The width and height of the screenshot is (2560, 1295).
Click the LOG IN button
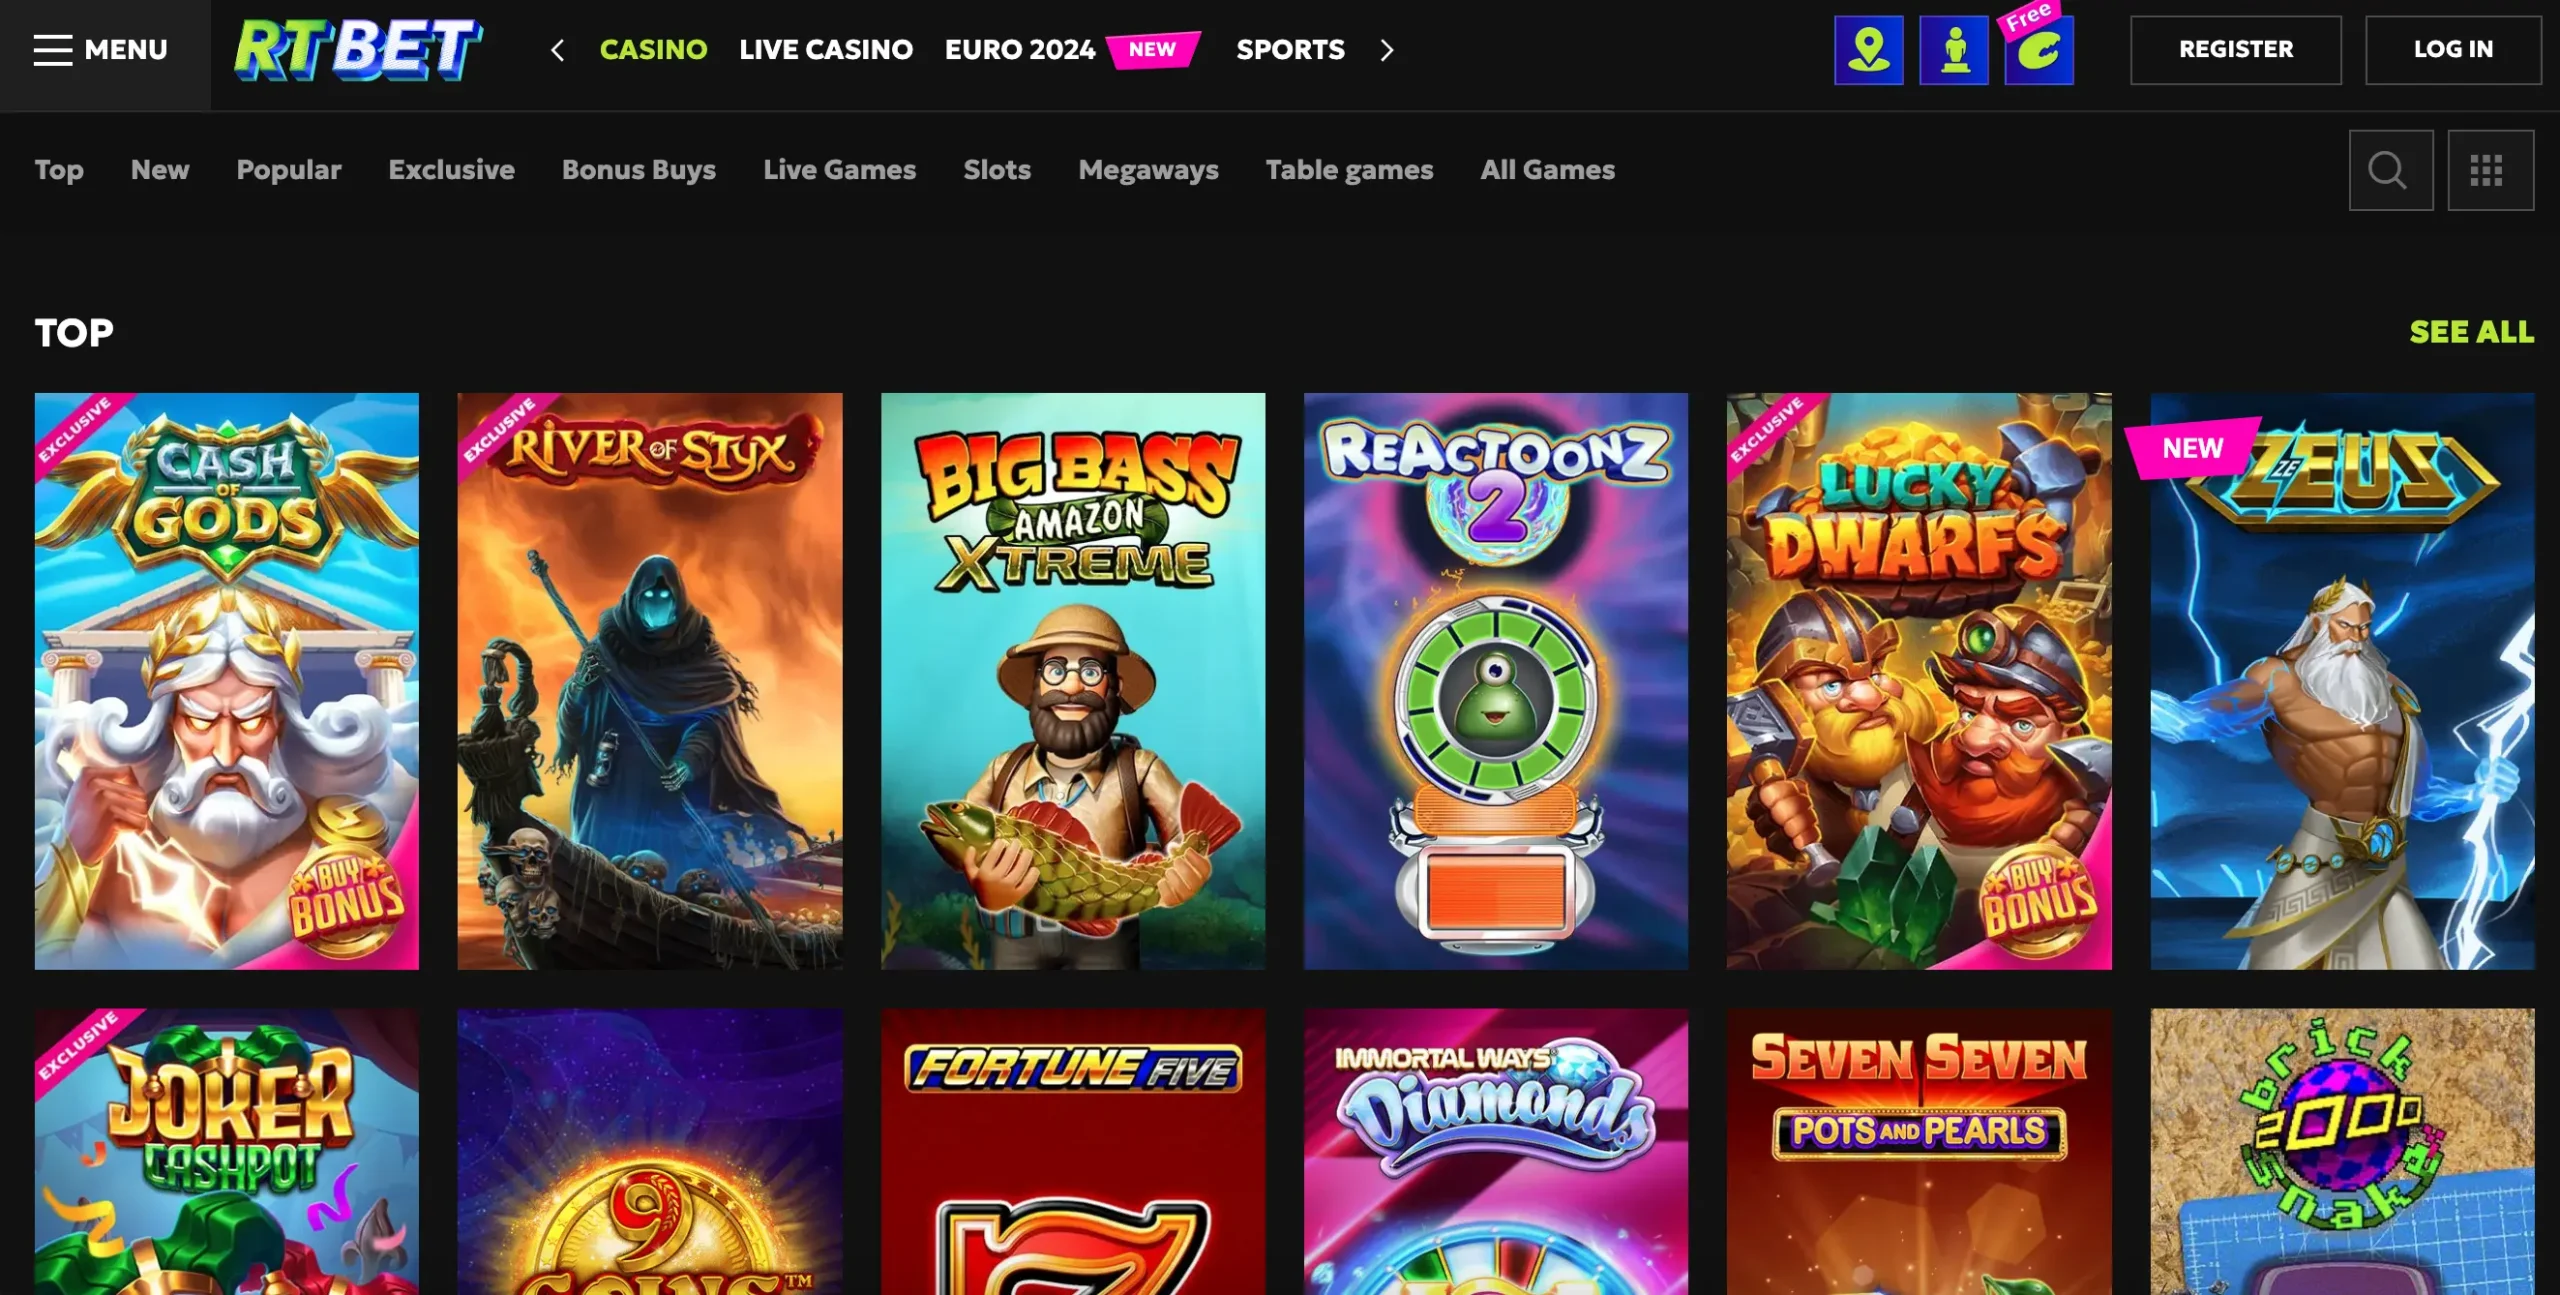click(x=2453, y=49)
